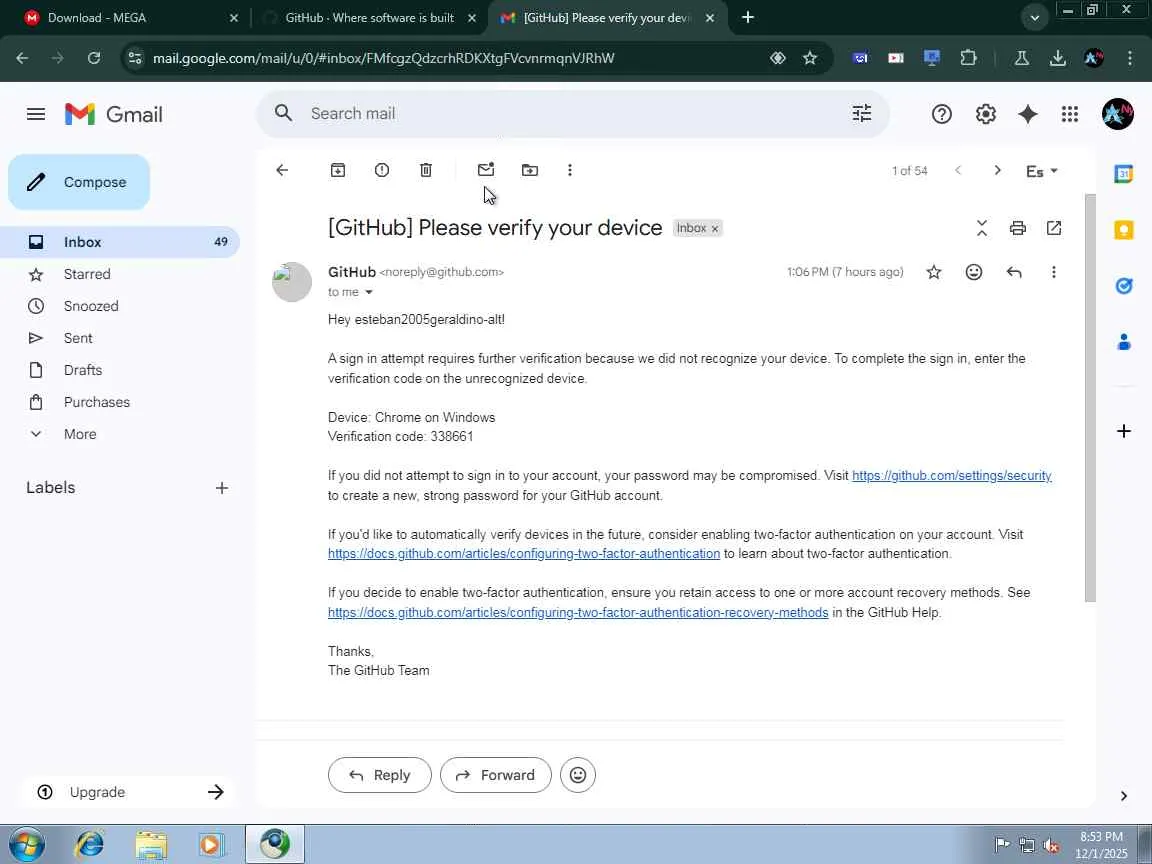Add an emoji reaction to the message
Screen dimensions: 1152x864
pos(974,273)
